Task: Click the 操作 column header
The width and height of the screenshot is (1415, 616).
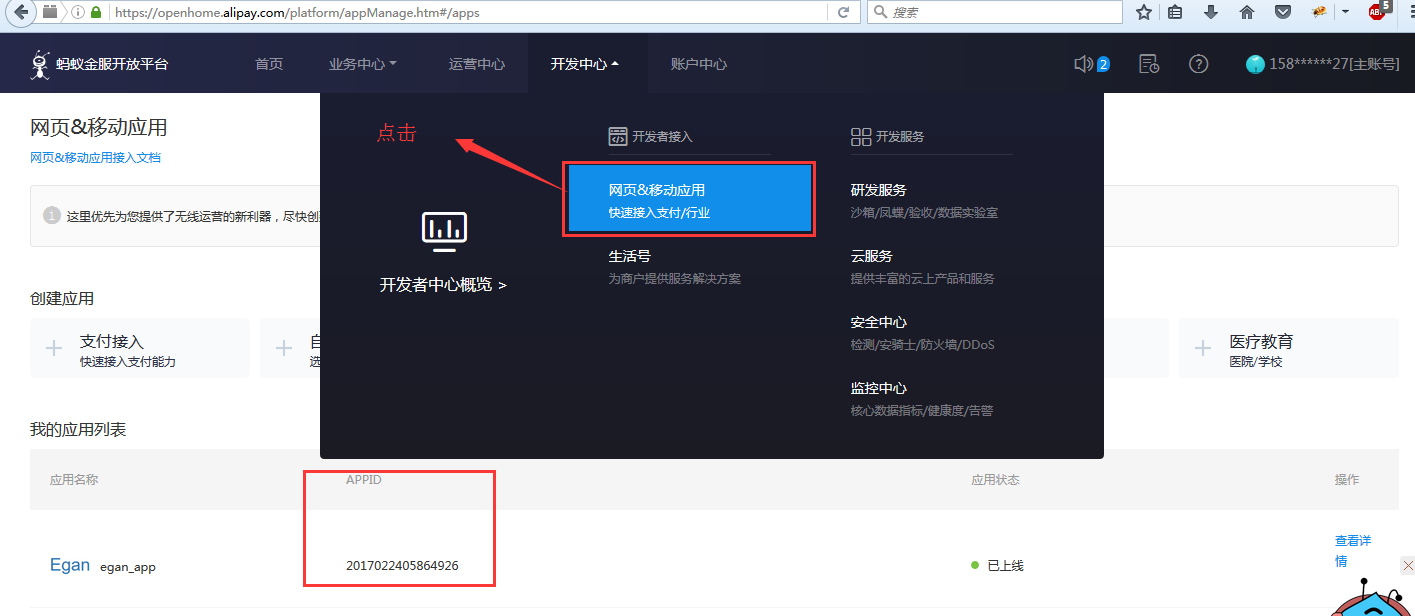Action: click(1347, 480)
